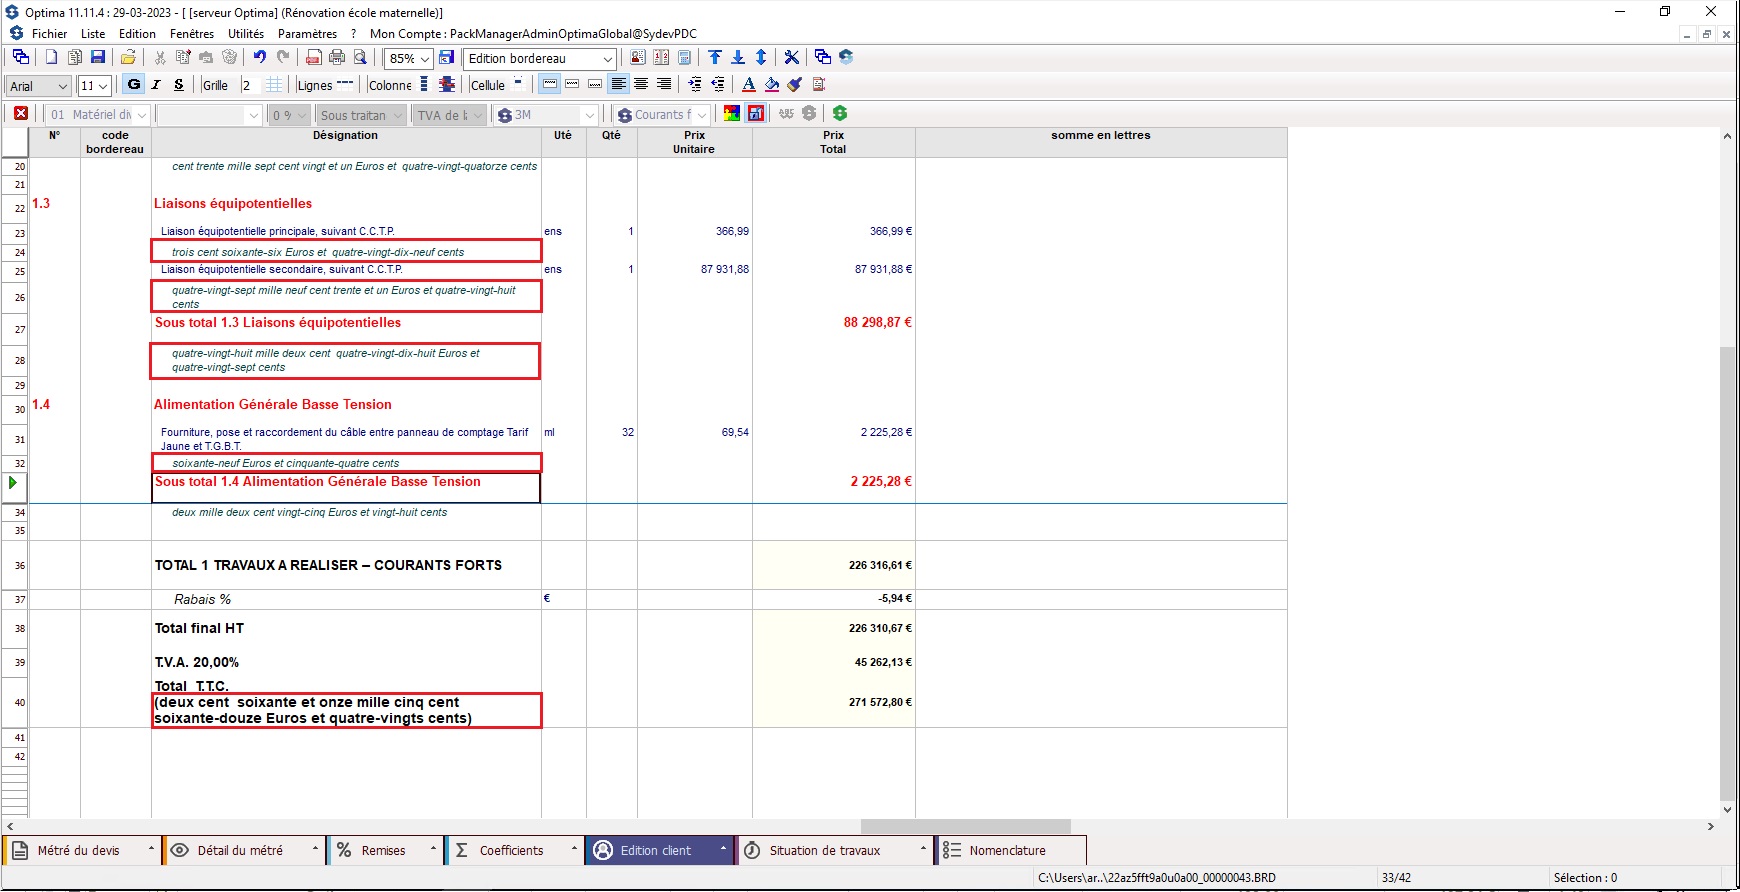Screen dimensions: 1740x892
Task: Open the Liste menu
Action: point(93,33)
